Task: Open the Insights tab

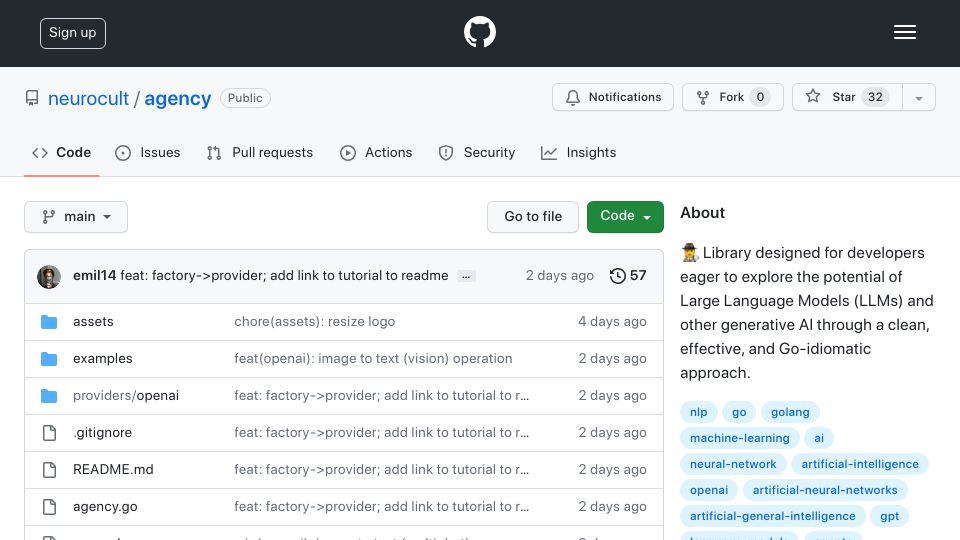Action: tap(578, 152)
